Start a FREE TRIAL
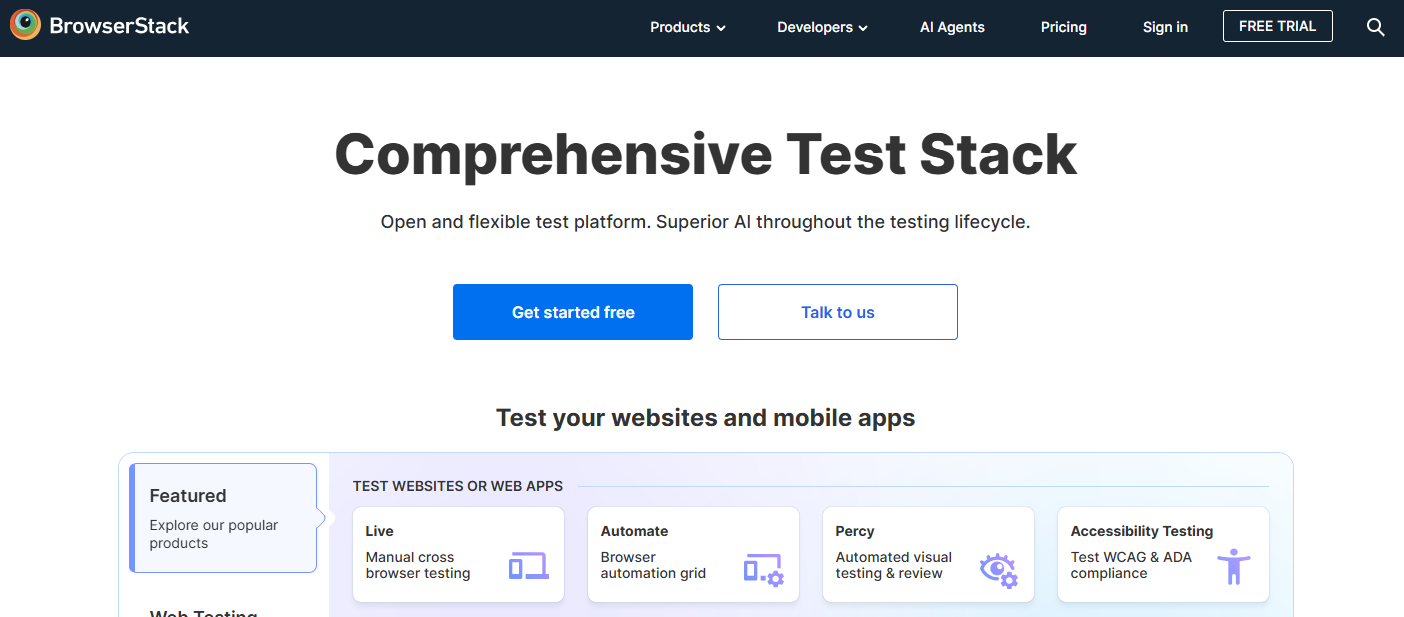The width and height of the screenshot is (1404, 617). click(x=1277, y=26)
